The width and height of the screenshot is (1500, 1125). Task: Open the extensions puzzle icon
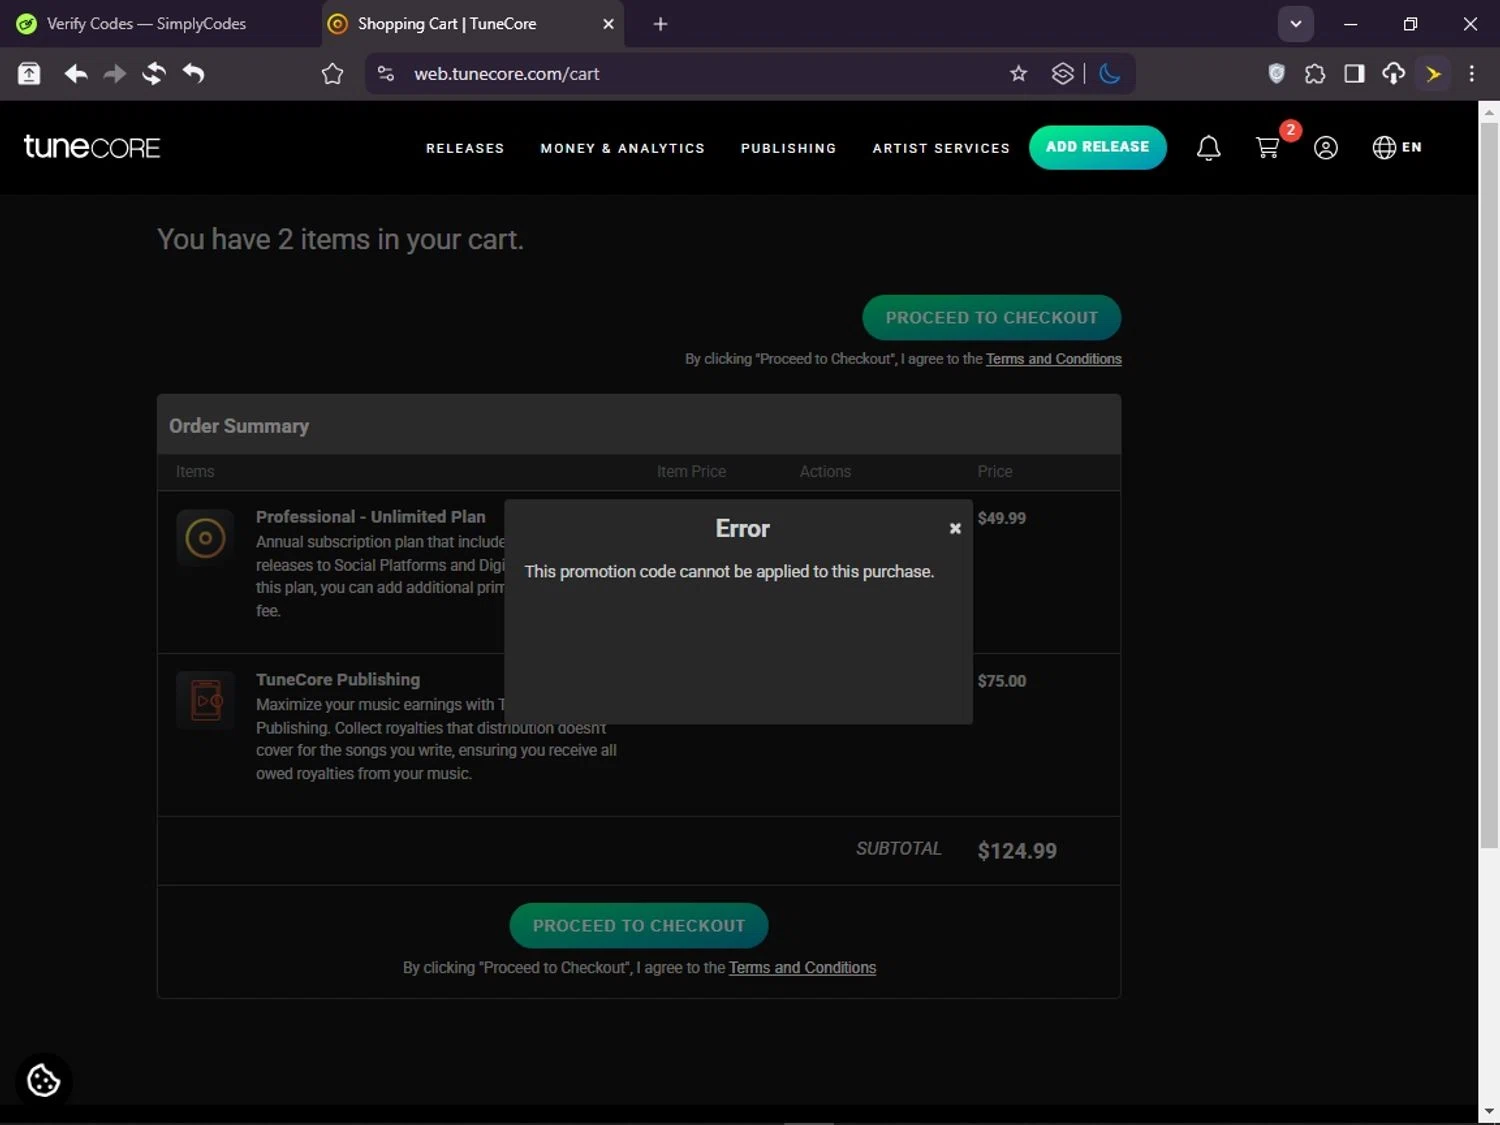pos(1315,73)
